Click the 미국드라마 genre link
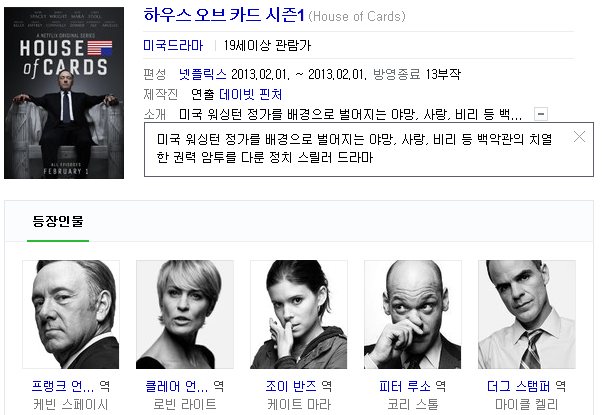Image resolution: width=602 pixels, height=415 pixels. click(x=173, y=45)
